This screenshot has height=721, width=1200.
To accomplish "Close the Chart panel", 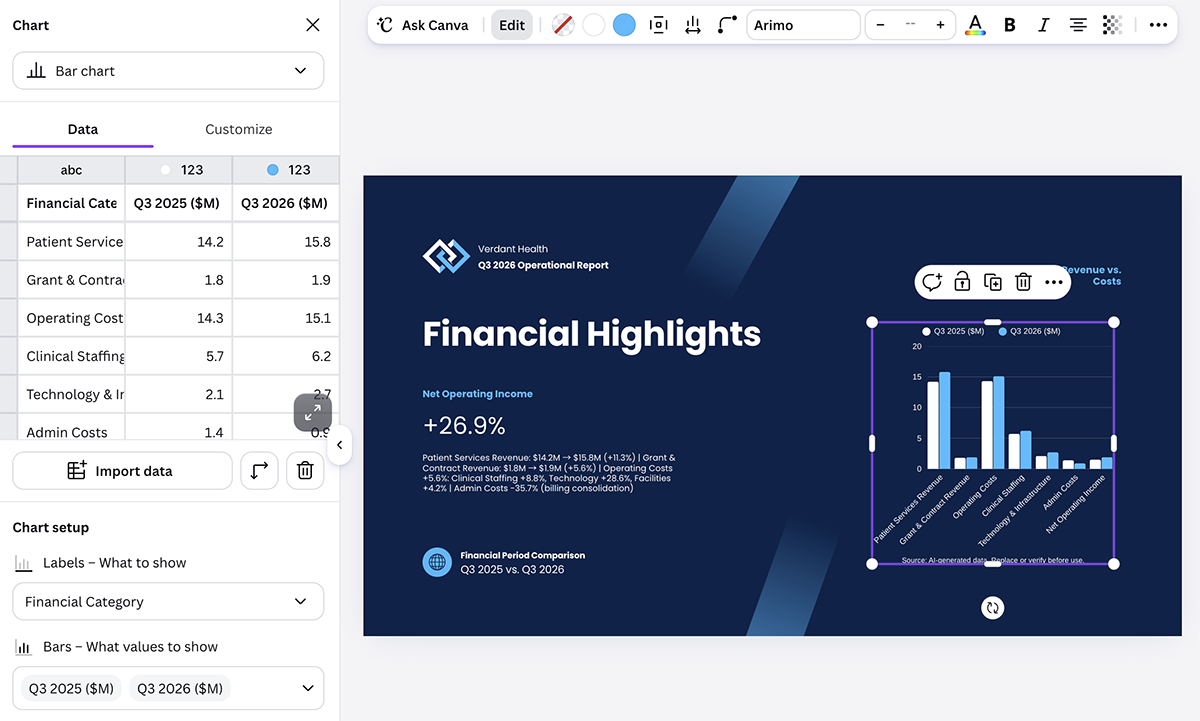I will 313,25.
